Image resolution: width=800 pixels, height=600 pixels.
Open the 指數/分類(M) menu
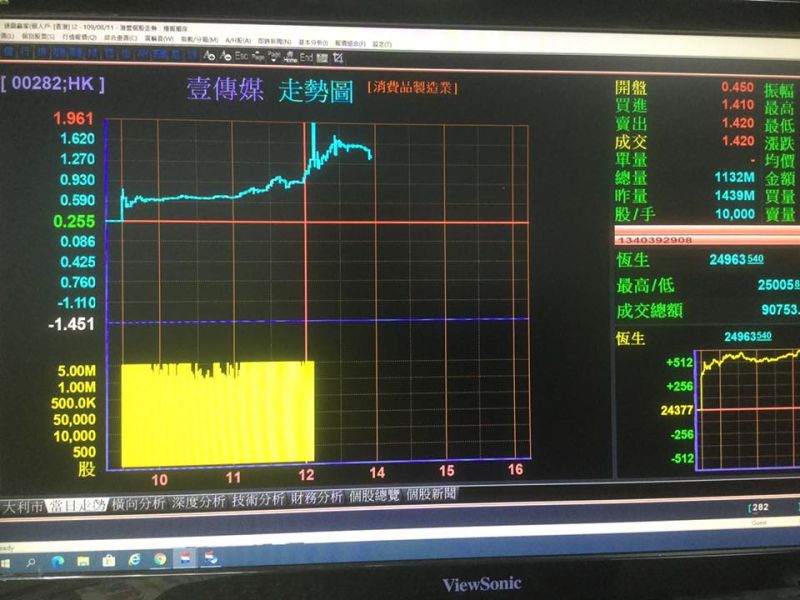click(199, 39)
